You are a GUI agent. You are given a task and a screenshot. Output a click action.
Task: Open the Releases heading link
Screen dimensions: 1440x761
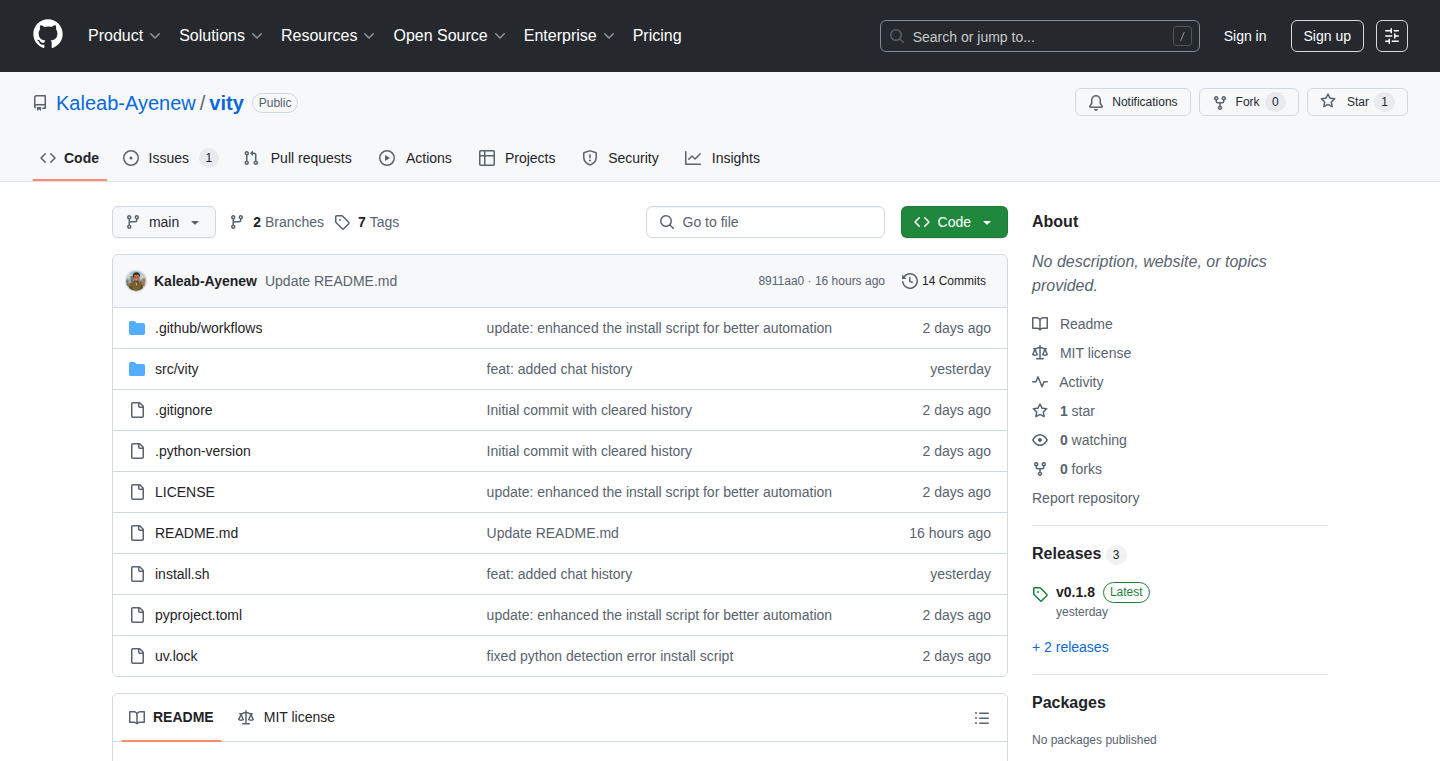coord(1079,554)
